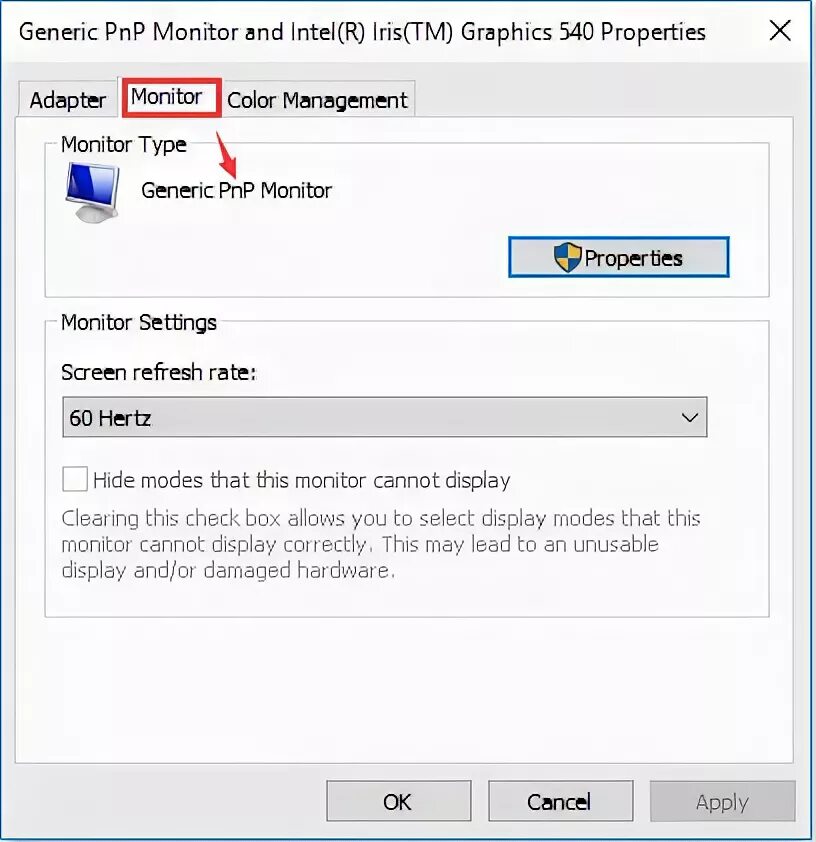Switch to the Adapter tab
Image resolution: width=816 pixels, height=842 pixels.
68,100
